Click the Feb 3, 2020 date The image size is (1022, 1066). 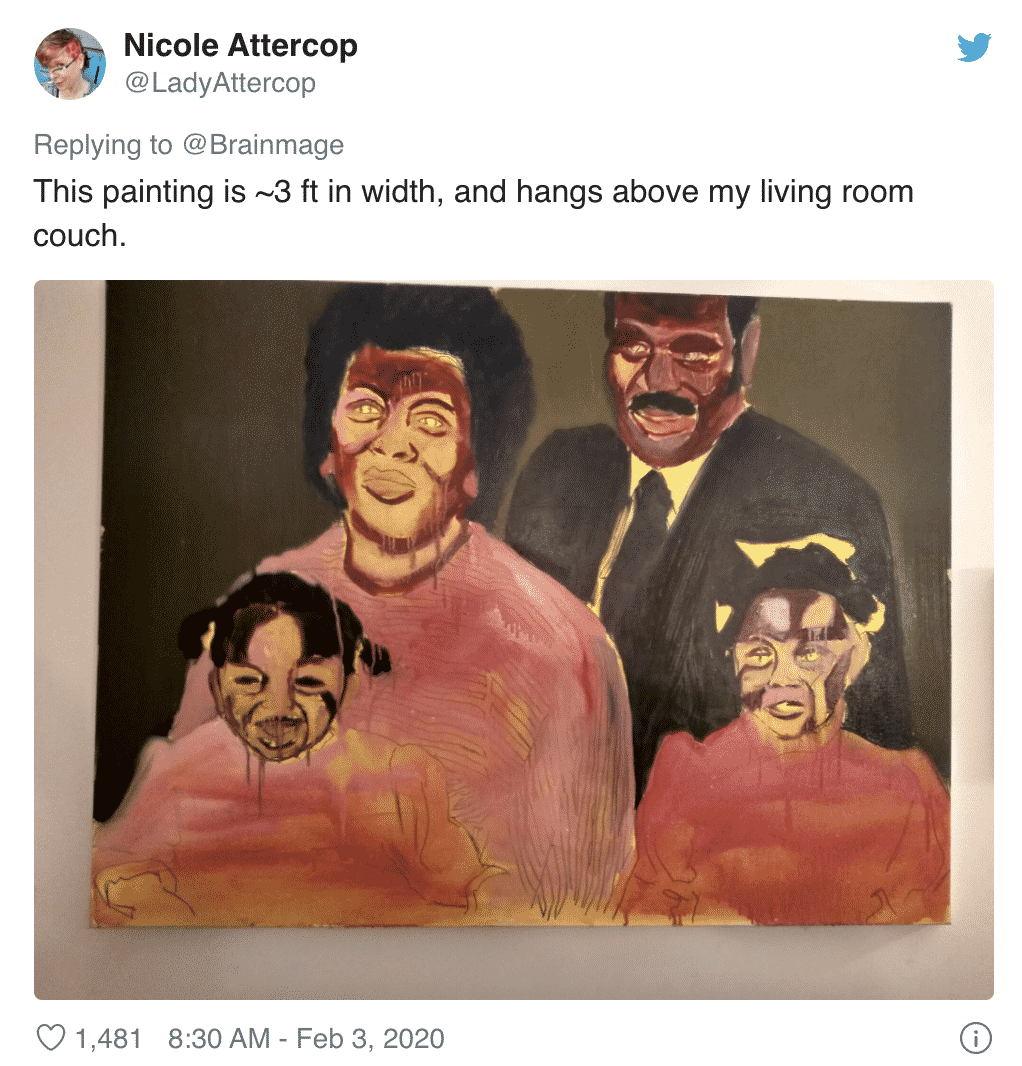(x=371, y=1038)
